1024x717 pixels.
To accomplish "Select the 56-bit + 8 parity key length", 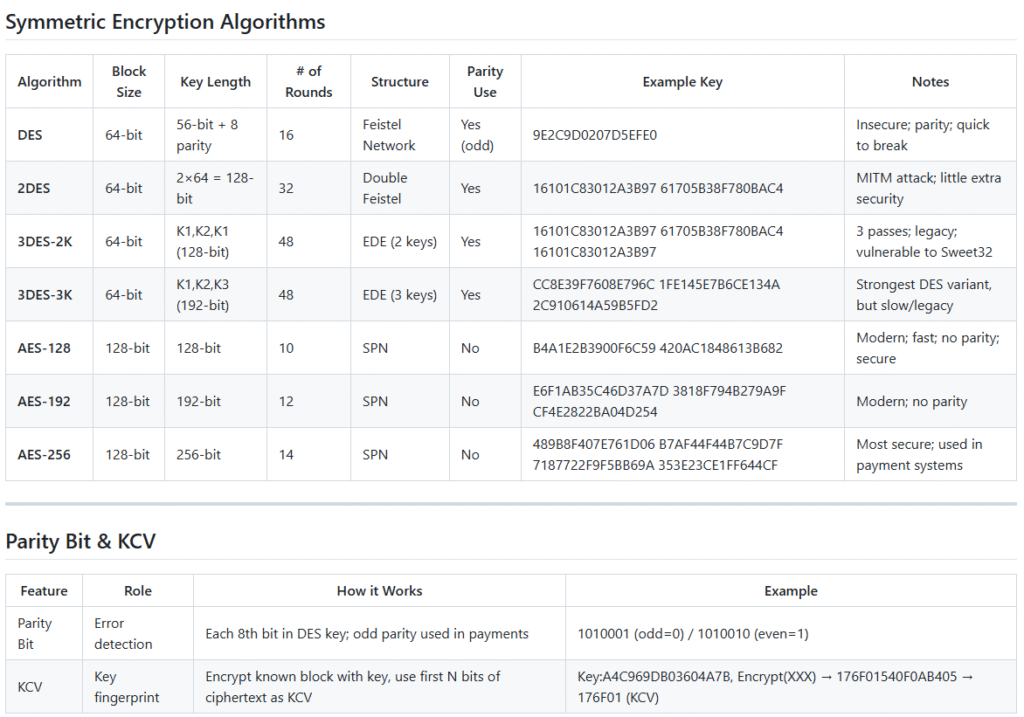I will pos(209,135).
